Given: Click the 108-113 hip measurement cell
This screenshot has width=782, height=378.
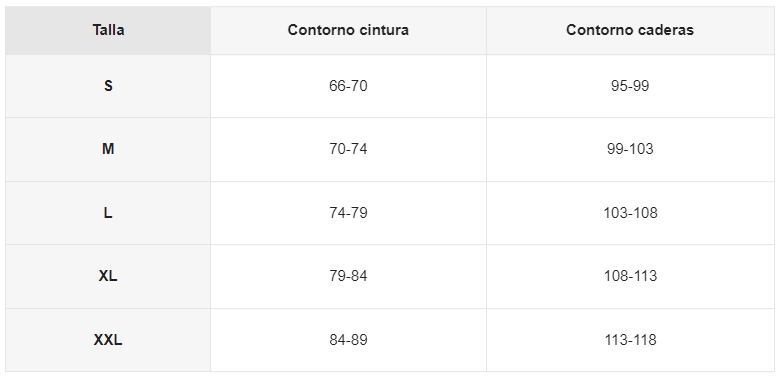Looking at the screenshot, I should (x=630, y=276).
